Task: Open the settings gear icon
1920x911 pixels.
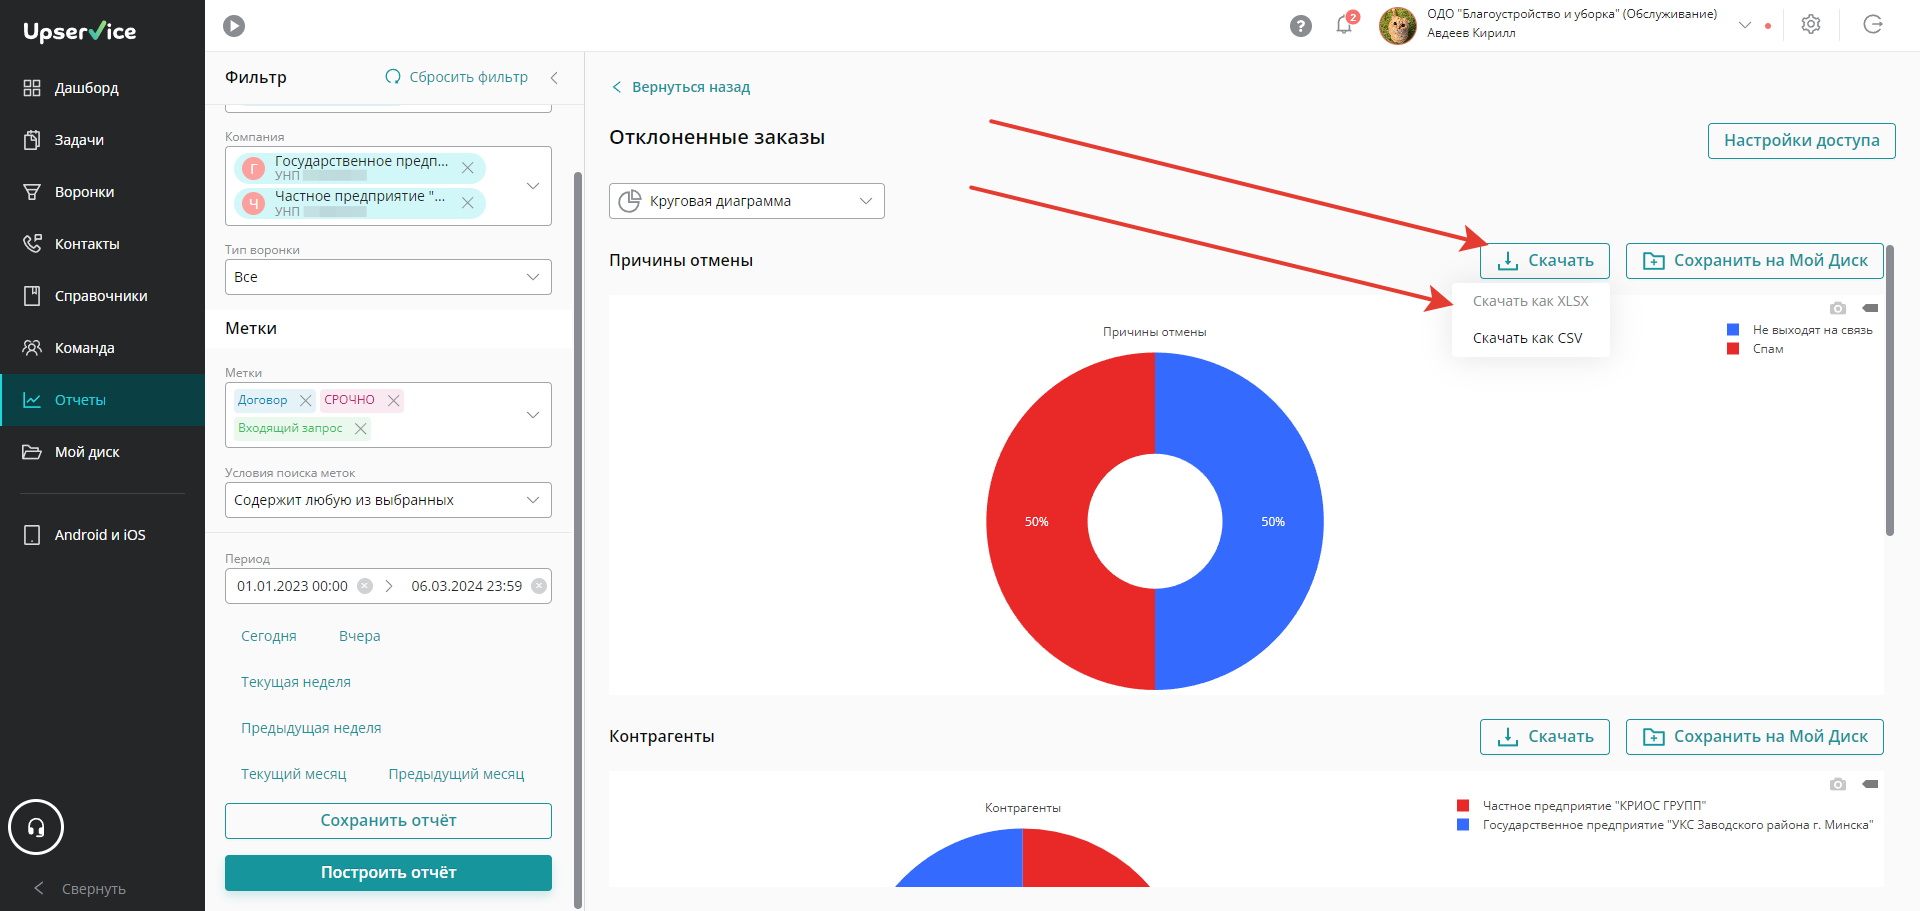Action: (1811, 25)
